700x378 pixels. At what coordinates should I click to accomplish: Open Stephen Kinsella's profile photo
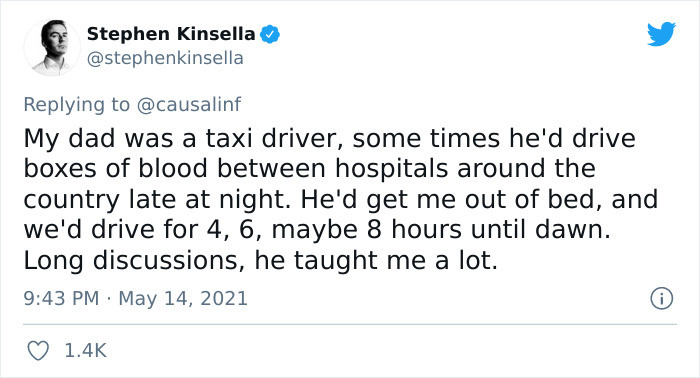(52, 47)
